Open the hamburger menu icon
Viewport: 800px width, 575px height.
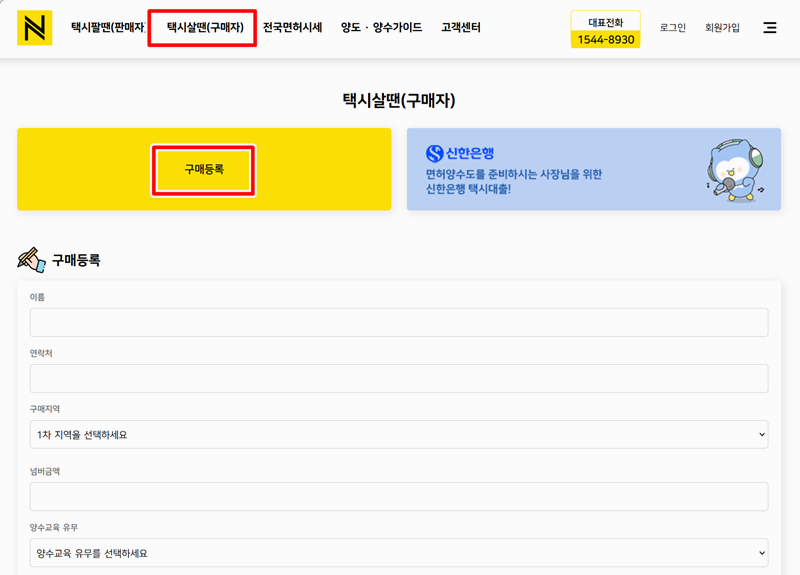pos(769,28)
